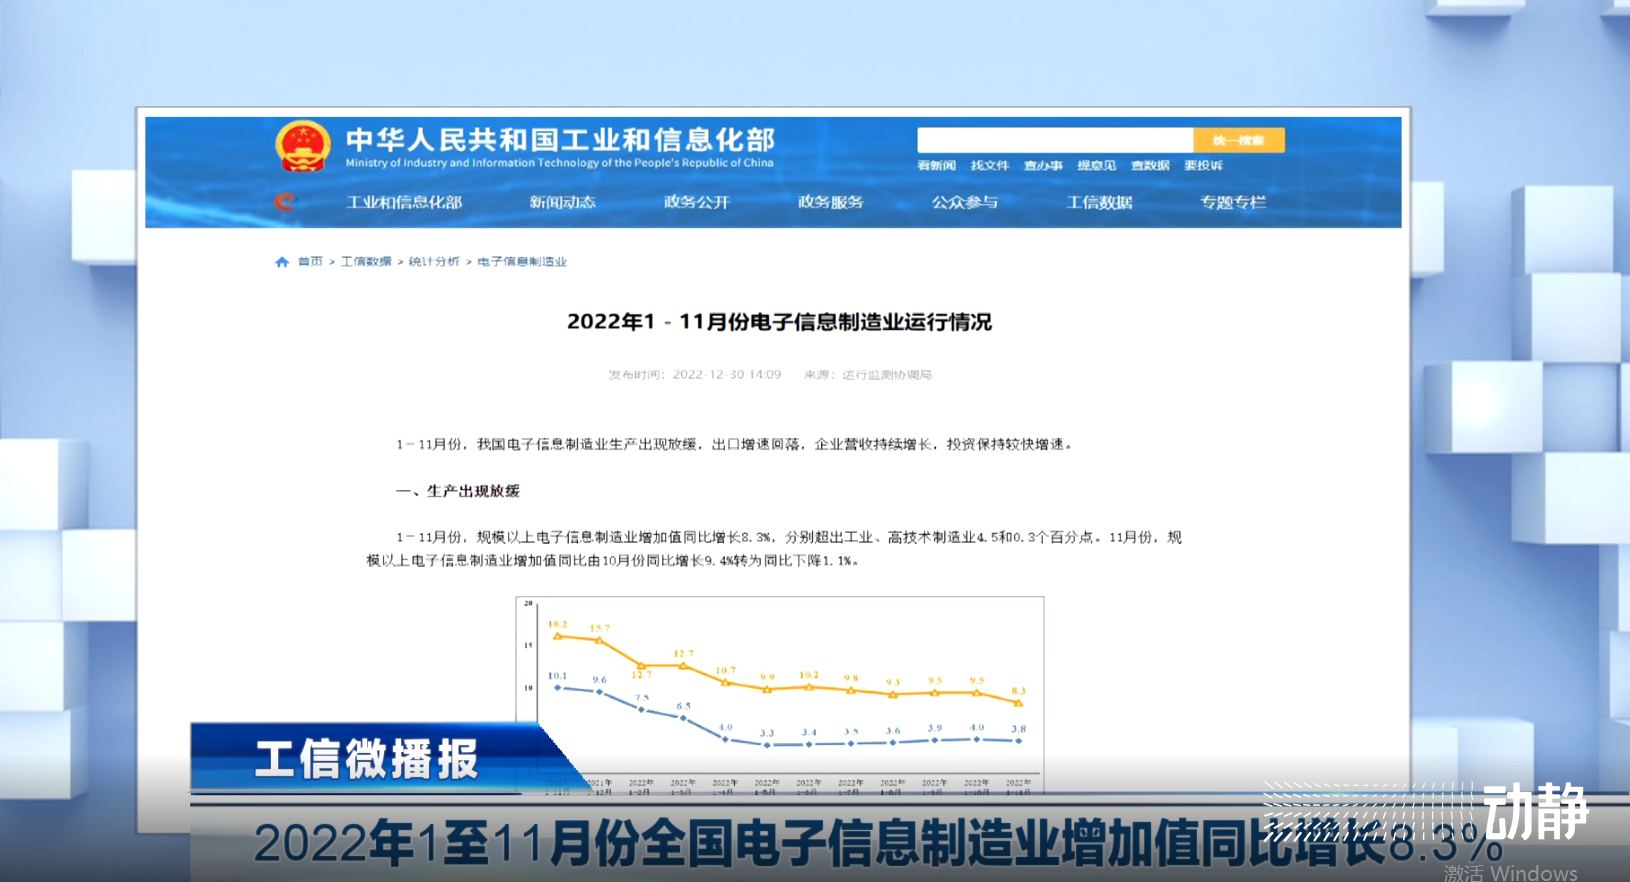This screenshot has width=1630, height=882.
Task: Select the 查数据 quick link
Action: tap(1150, 166)
